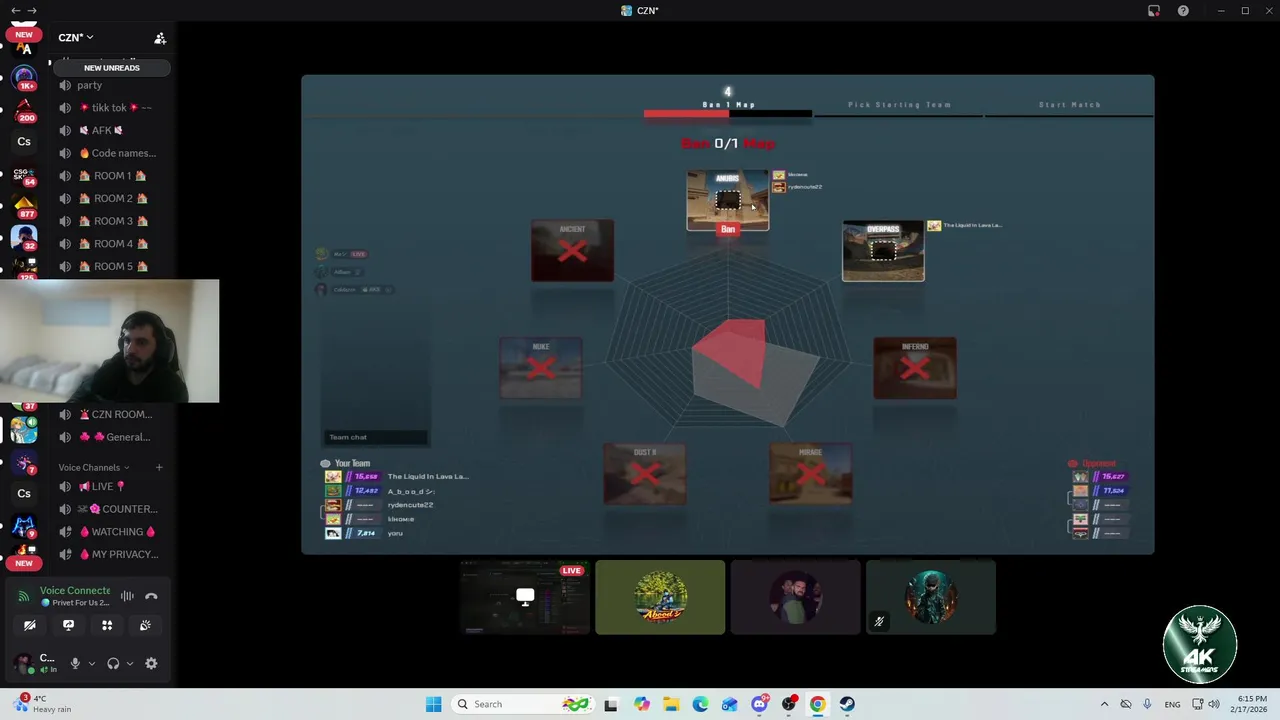
Task: Mute the microphone
Action: pos(75,663)
